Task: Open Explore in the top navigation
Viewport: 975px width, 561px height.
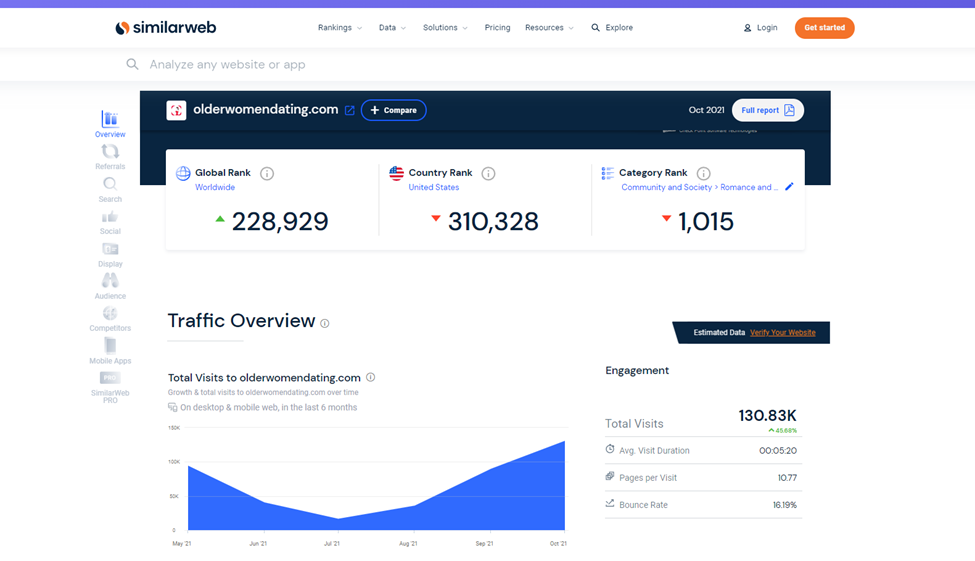Action: tap(612, 28)
